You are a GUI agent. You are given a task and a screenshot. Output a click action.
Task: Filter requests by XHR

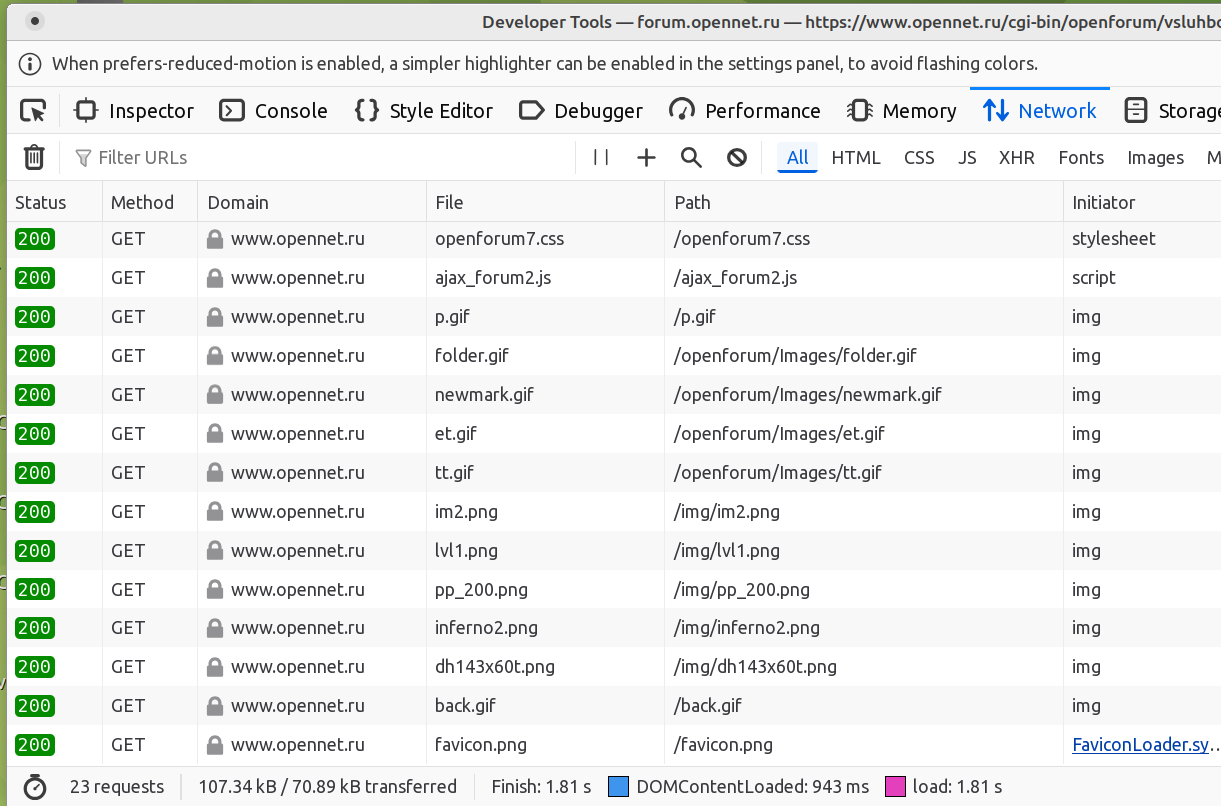coord(1017,158)
